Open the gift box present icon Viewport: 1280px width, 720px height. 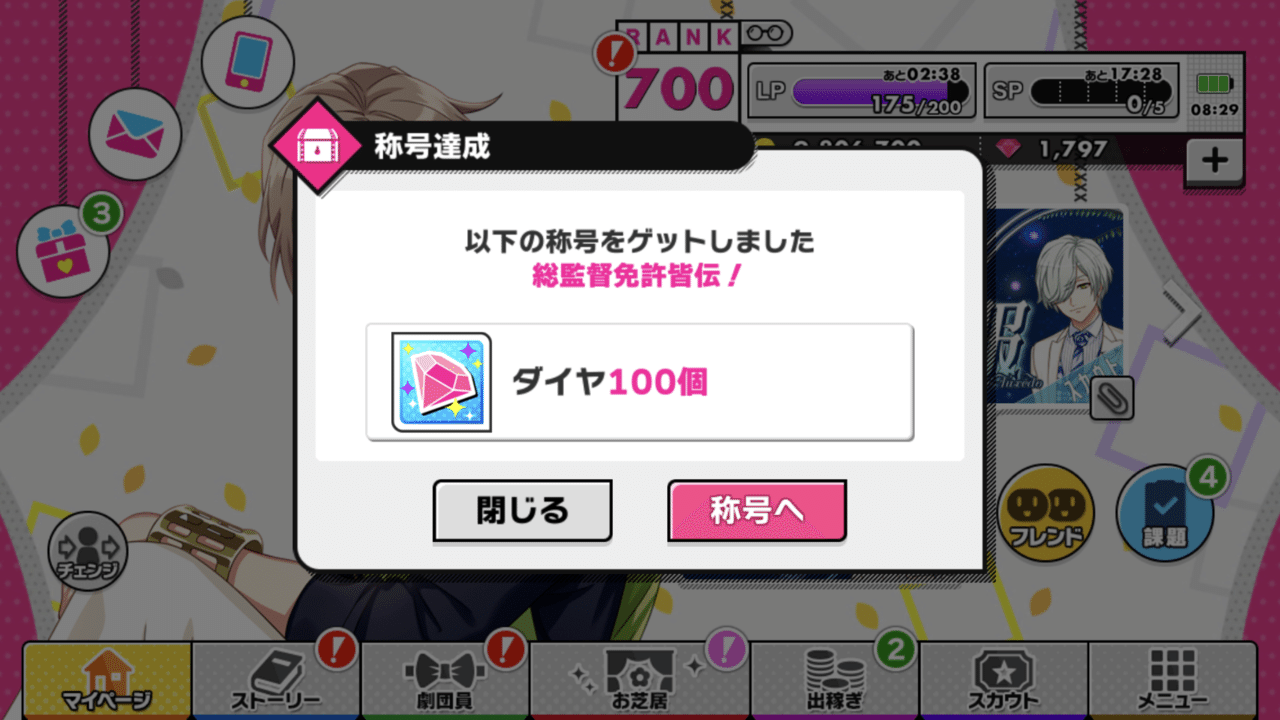tap(64, 249)
